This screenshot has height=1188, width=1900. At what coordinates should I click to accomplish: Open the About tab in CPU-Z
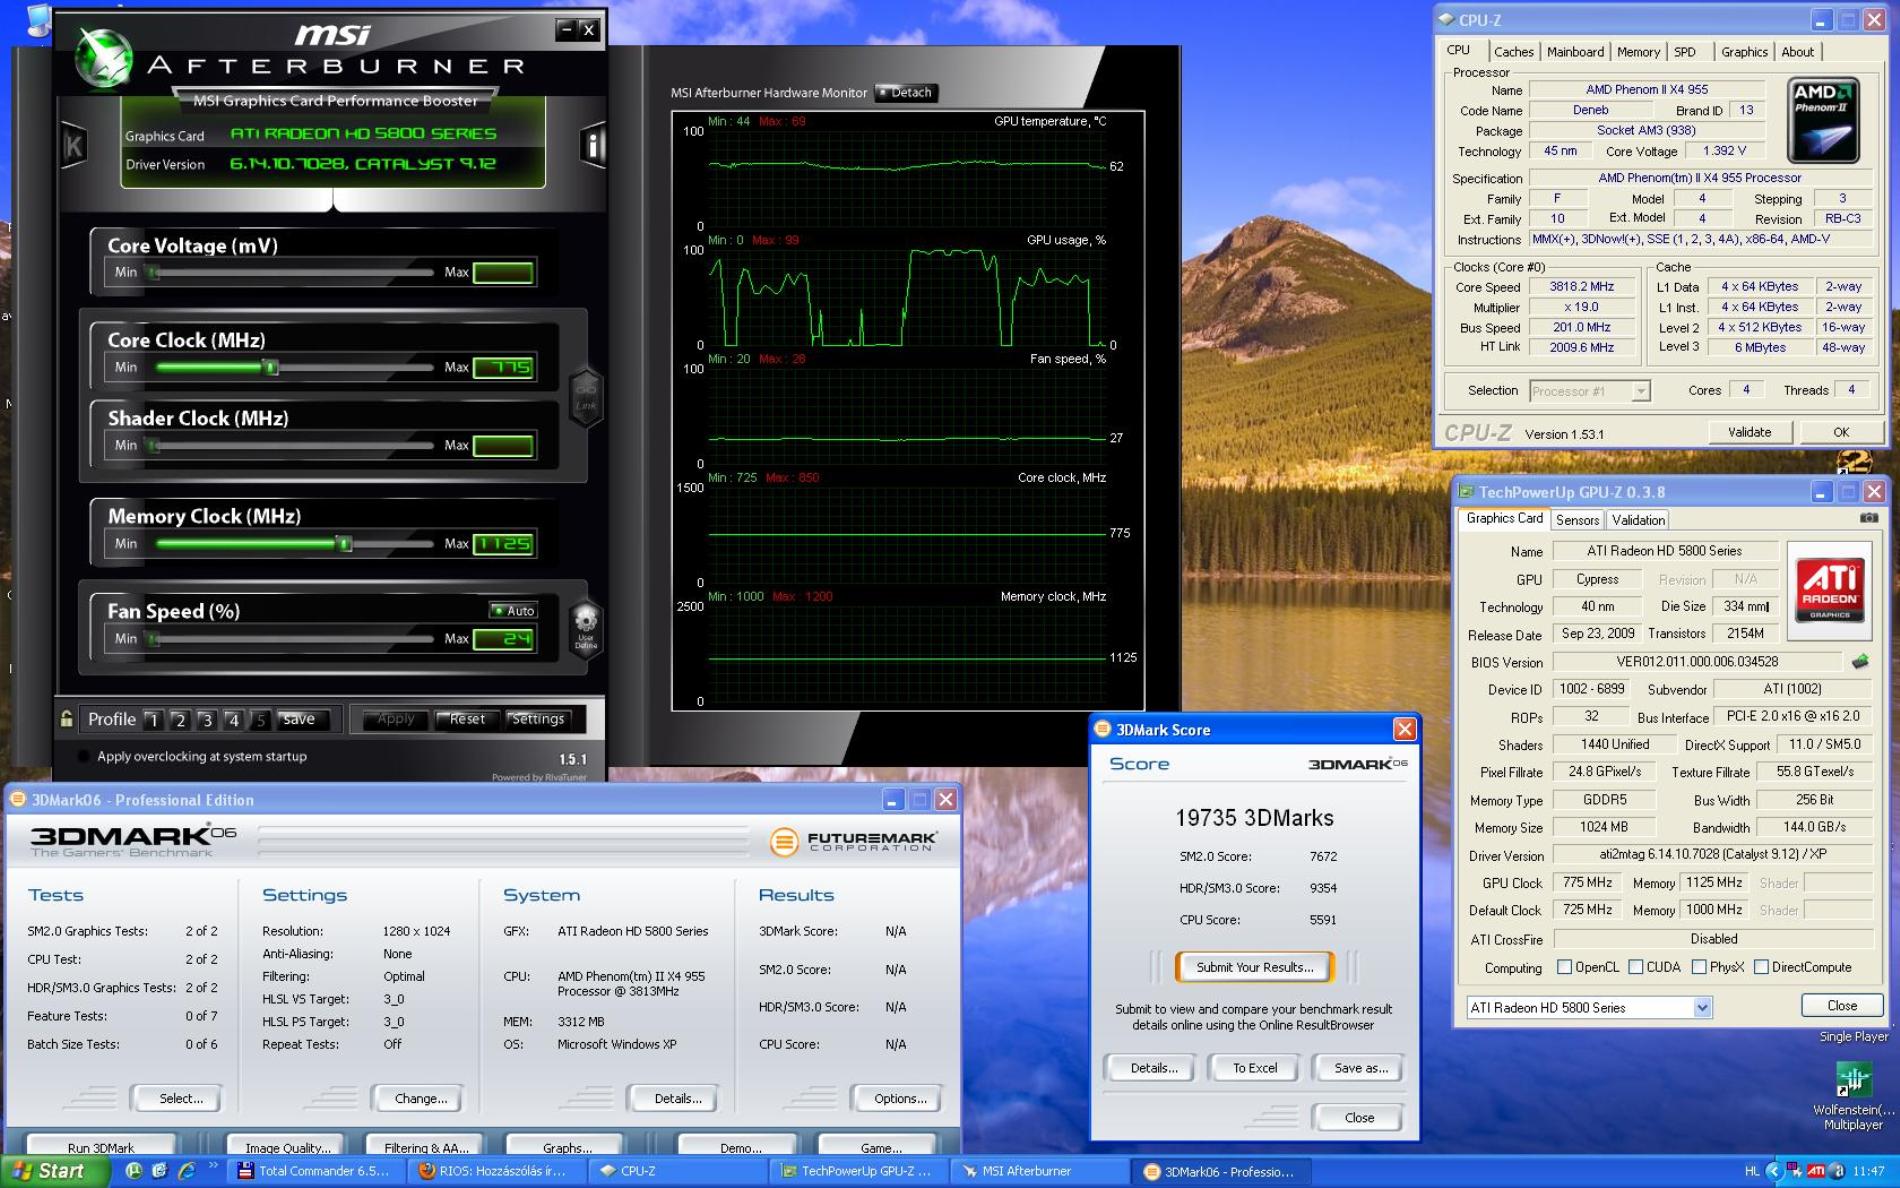tap(1797, 52)
